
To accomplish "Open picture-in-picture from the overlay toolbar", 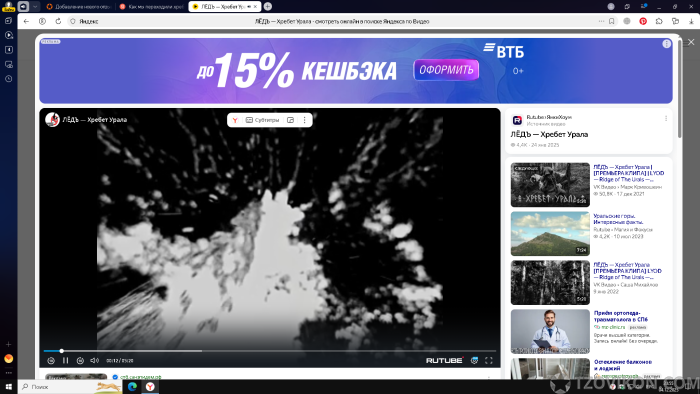I will click(x=291, y=120).
